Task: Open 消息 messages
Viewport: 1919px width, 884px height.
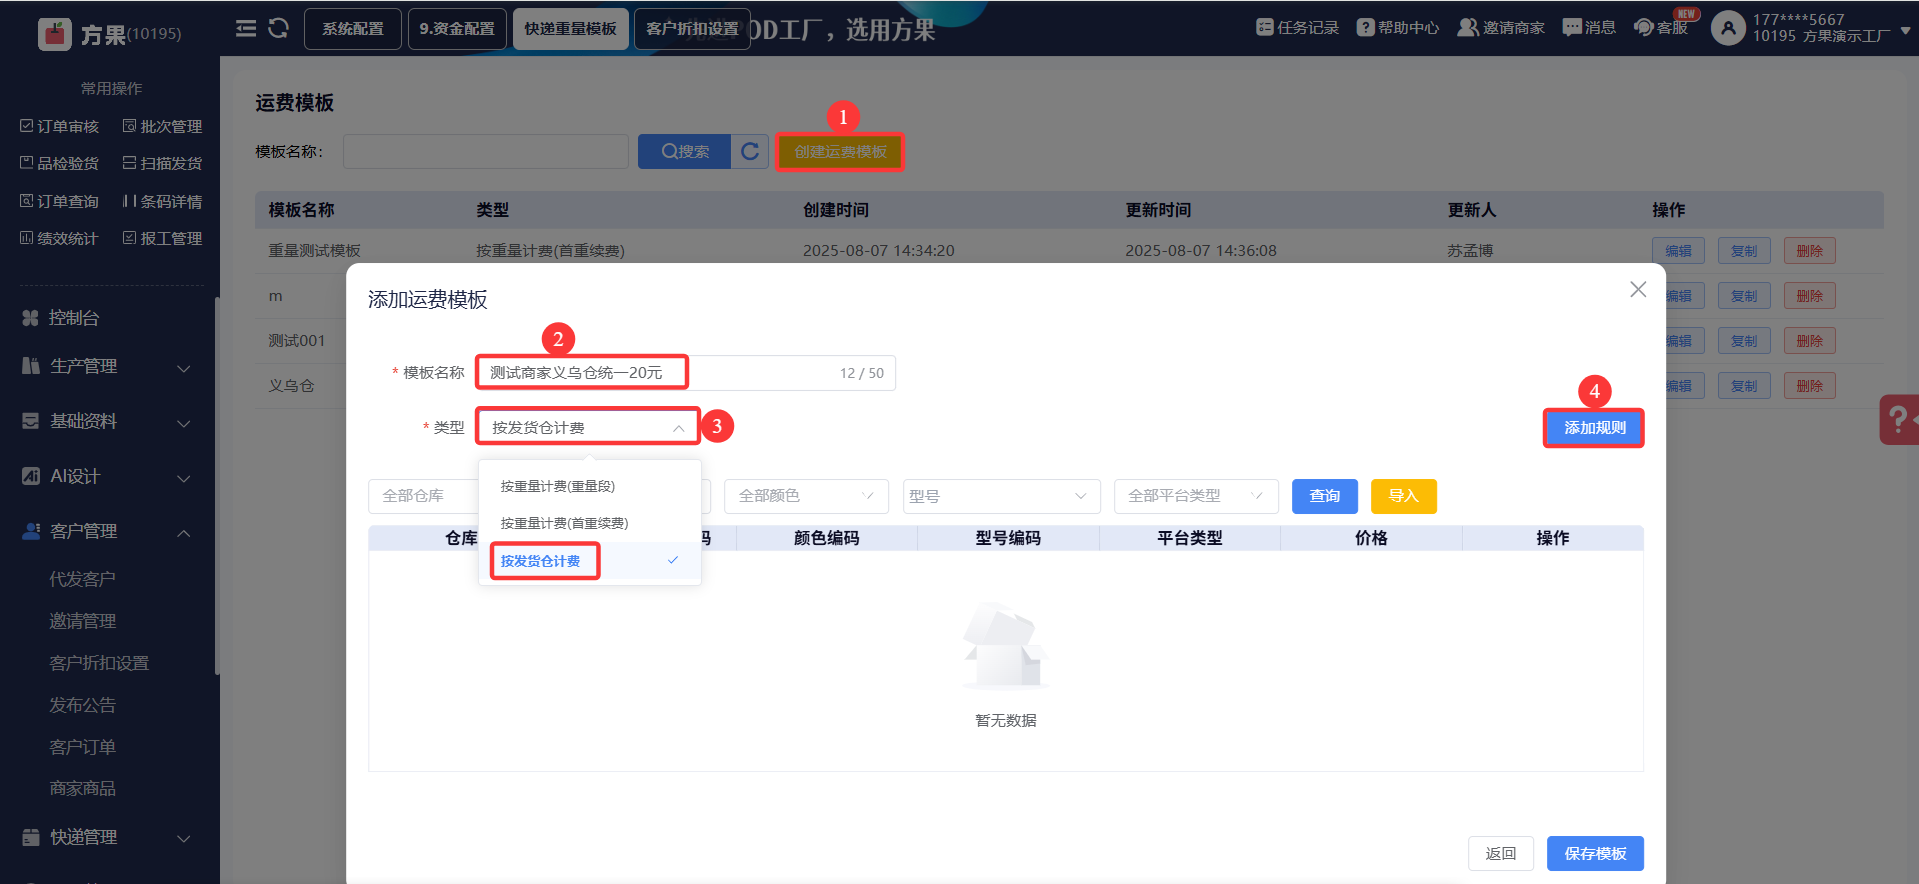Action: 1589,28
